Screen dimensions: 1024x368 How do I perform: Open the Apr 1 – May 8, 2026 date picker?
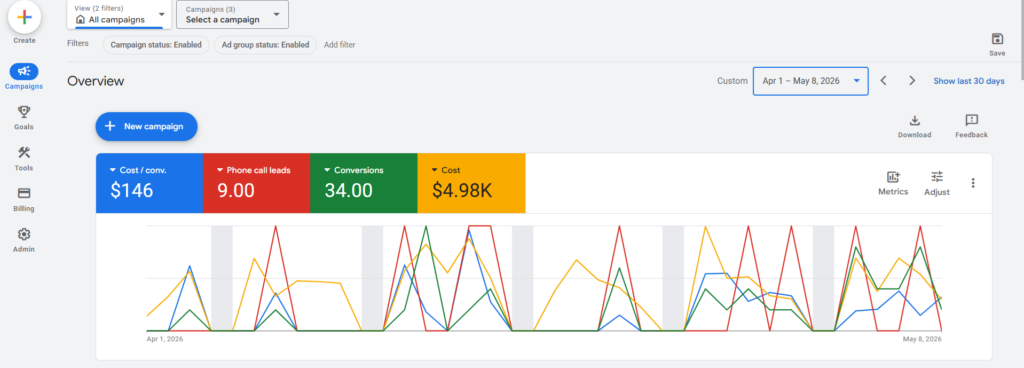(x=810, y=81)
